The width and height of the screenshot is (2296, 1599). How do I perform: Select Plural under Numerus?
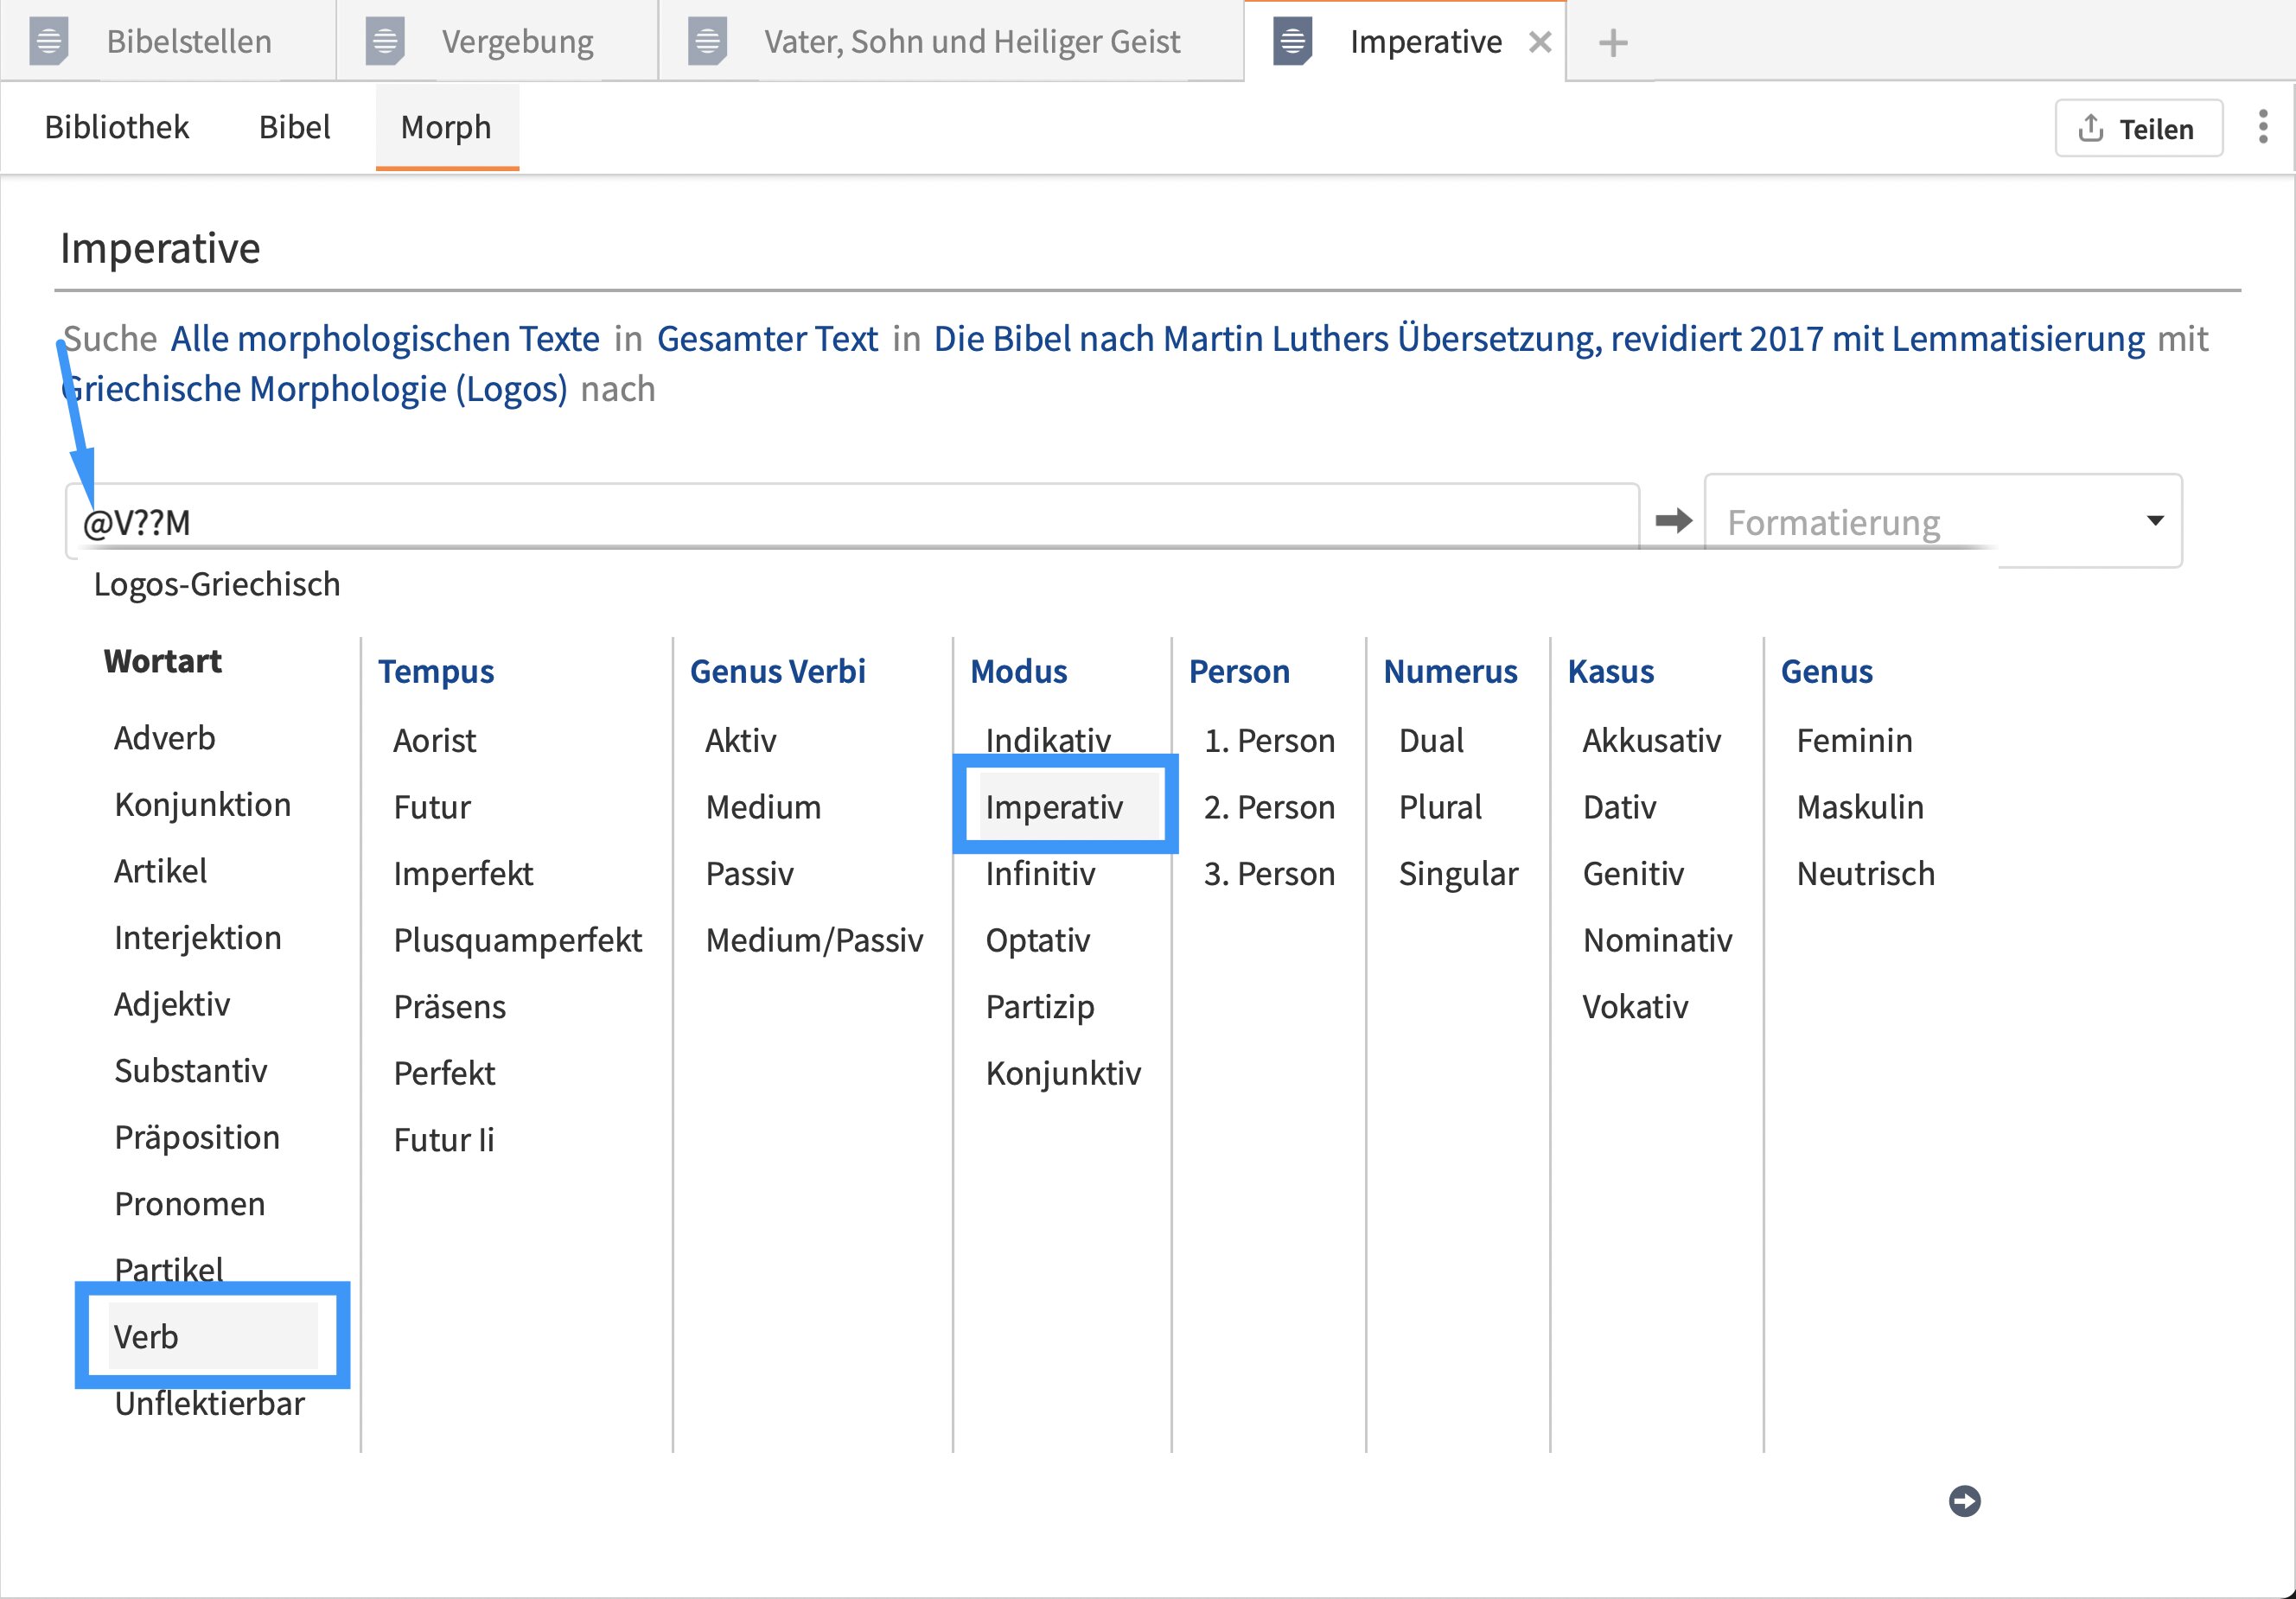coord(1441,806)
